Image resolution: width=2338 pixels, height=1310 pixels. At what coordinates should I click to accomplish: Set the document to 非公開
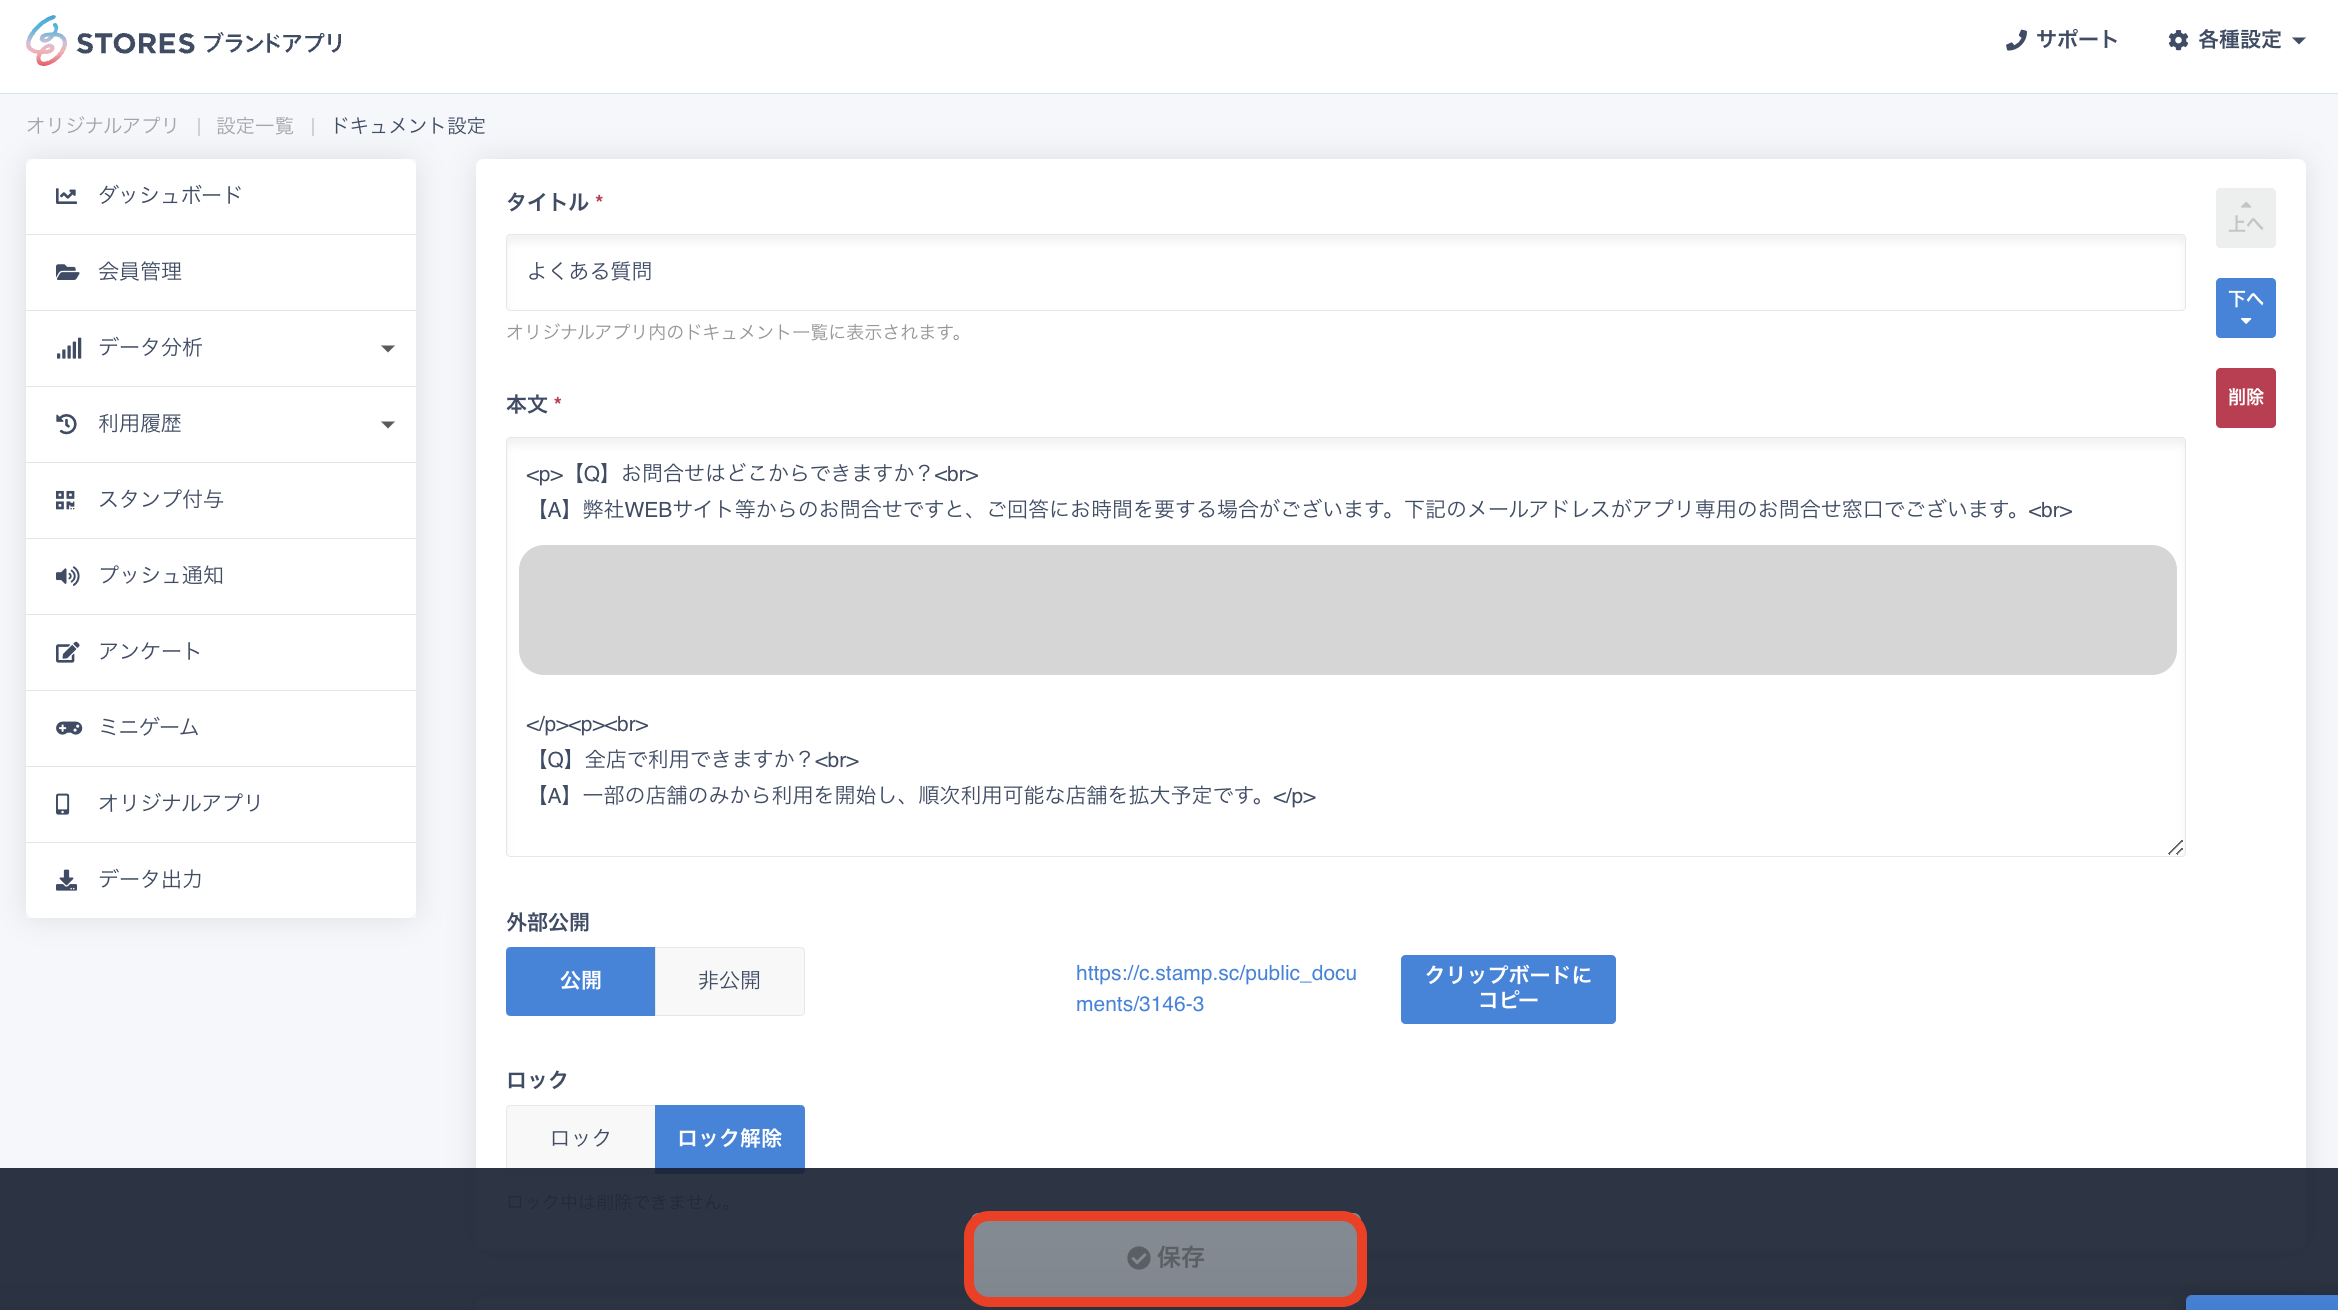(x=729, y=981)
